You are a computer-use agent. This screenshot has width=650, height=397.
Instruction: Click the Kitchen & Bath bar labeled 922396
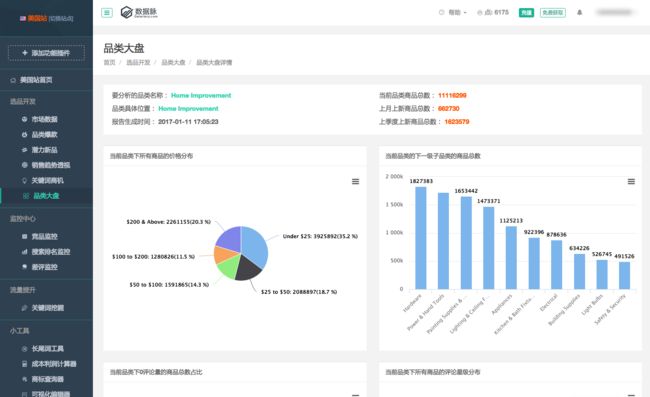coord(534,263)
